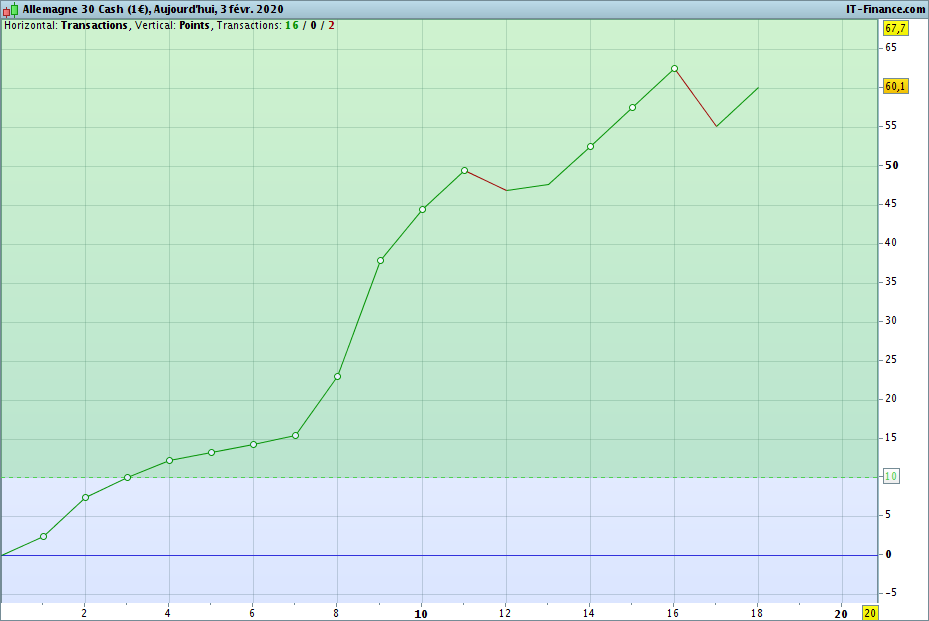
Task: Select the data point at transaction 5
Action: [x=212, y=453]
